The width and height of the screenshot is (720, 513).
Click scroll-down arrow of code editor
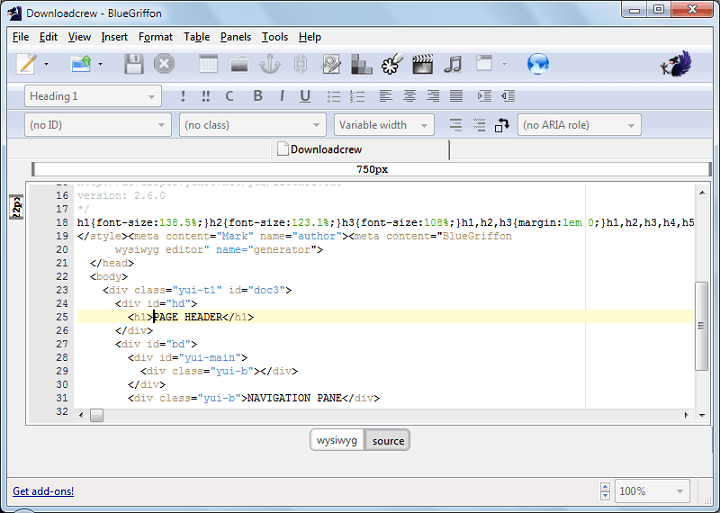[x=702, y=415]
